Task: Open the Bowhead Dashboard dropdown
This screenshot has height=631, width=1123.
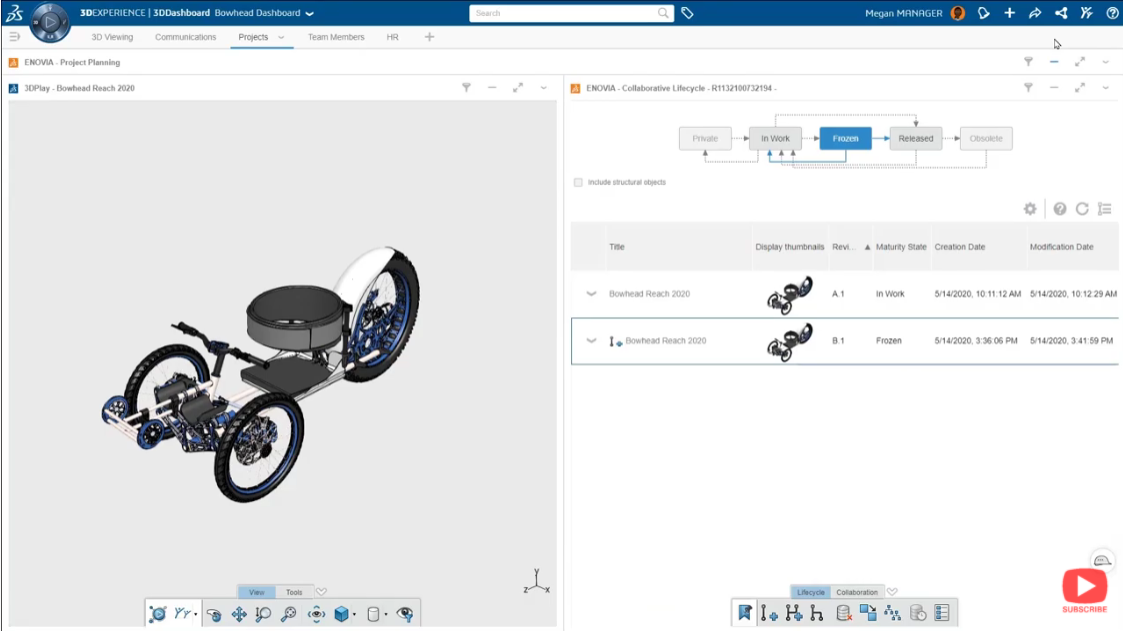Action: [309, 14]
